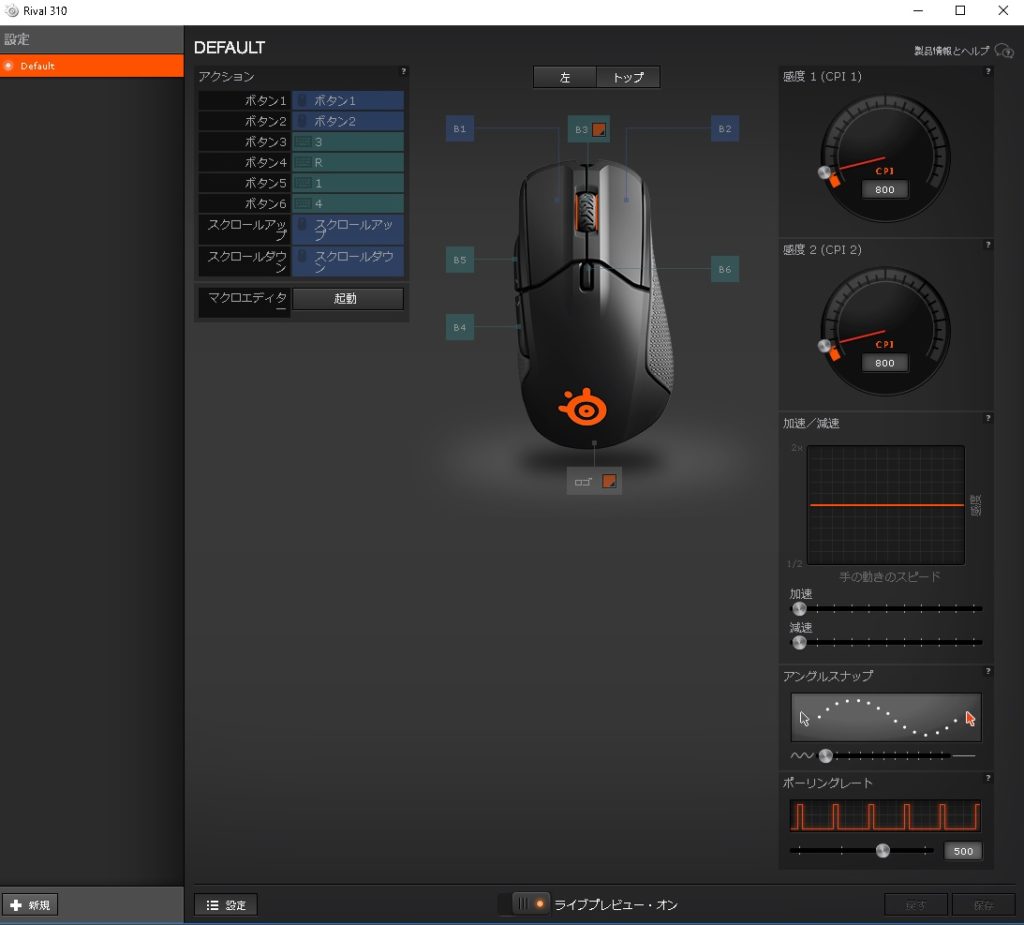Open ボタン1 action assignment dropdown
This screenshot has width=1024, height=925.
[347, 101]
